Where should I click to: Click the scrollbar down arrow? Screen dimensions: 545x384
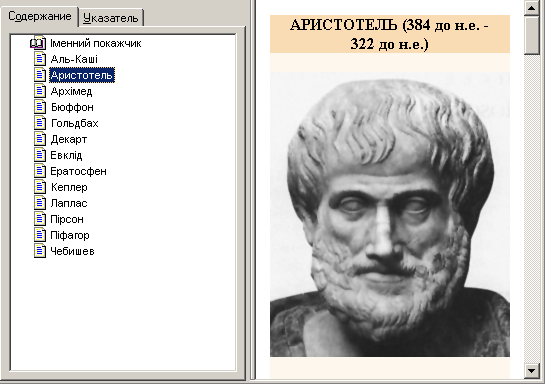[531, 370]
